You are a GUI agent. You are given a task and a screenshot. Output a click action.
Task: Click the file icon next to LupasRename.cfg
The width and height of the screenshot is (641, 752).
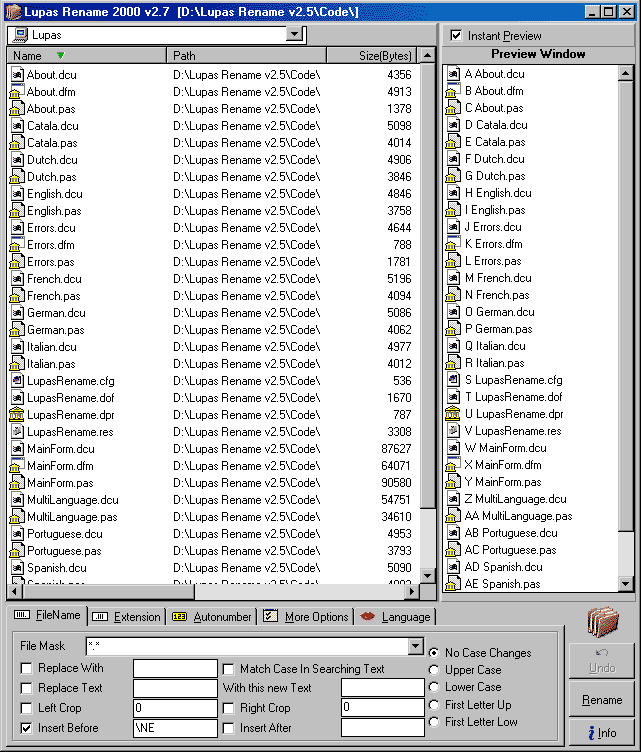16,381
